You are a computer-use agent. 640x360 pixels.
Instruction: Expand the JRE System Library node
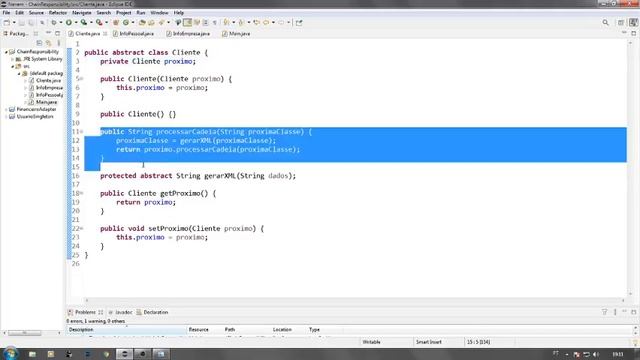(x=13, y=59)
